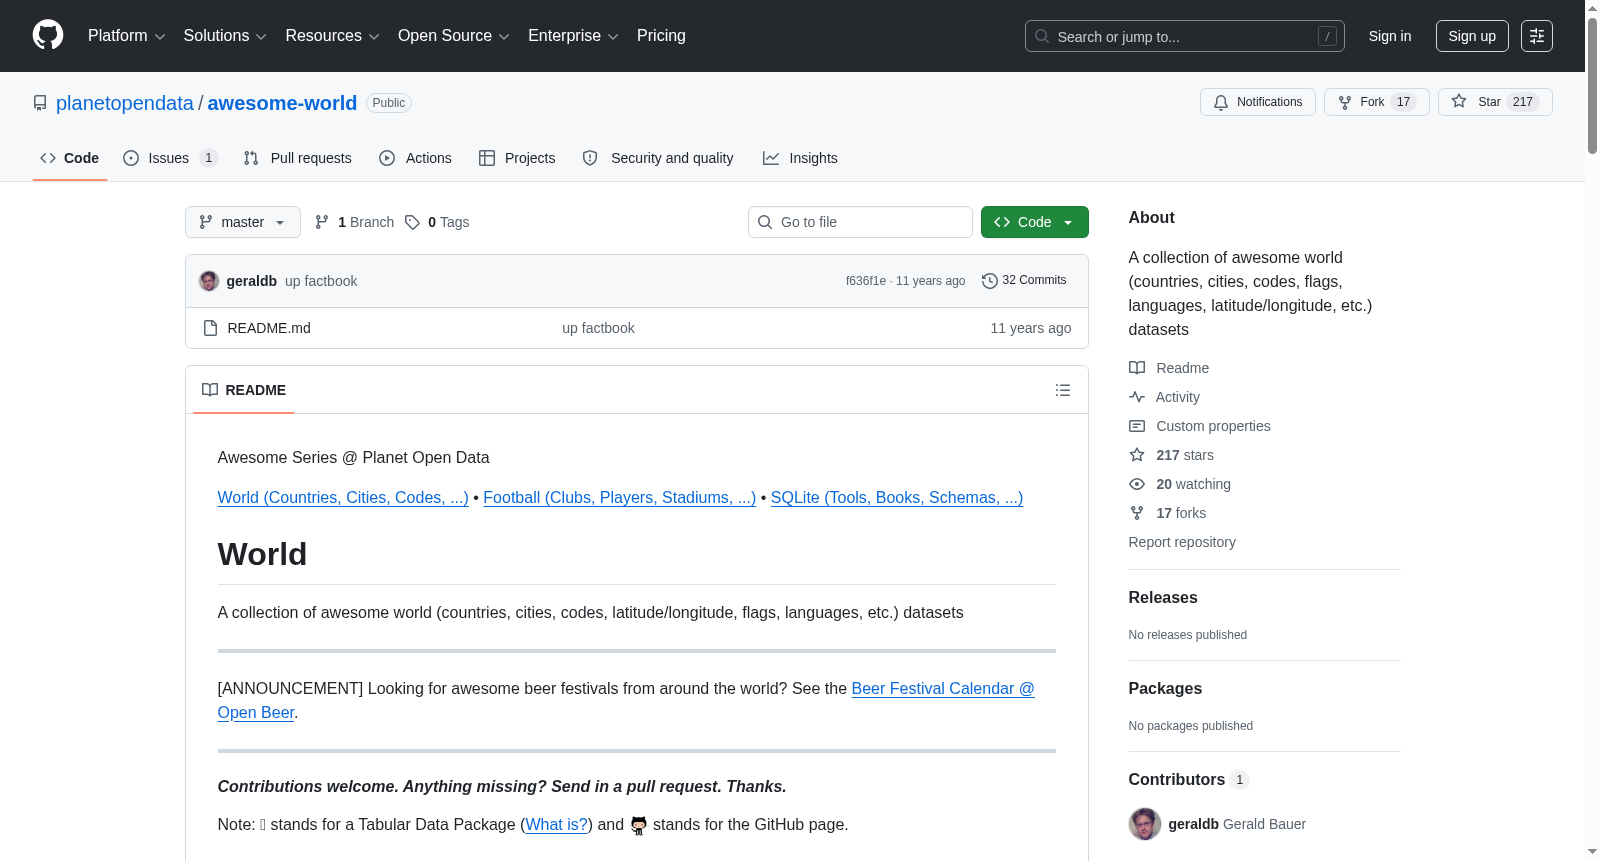Image resolution: width=1600 pixels, height=861 pixels.
Task: Click the book icon next to Readme
Action: tap(1137, 368)
